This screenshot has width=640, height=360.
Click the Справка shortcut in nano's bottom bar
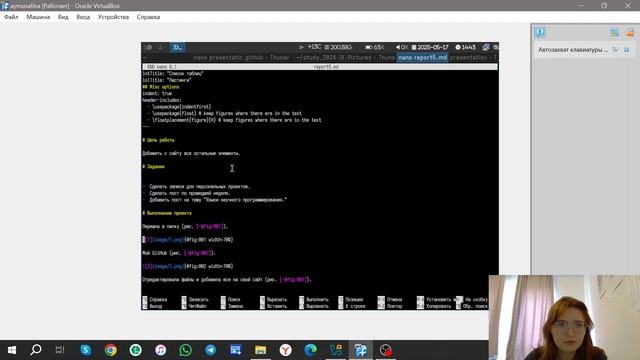(x=154, y=300)
